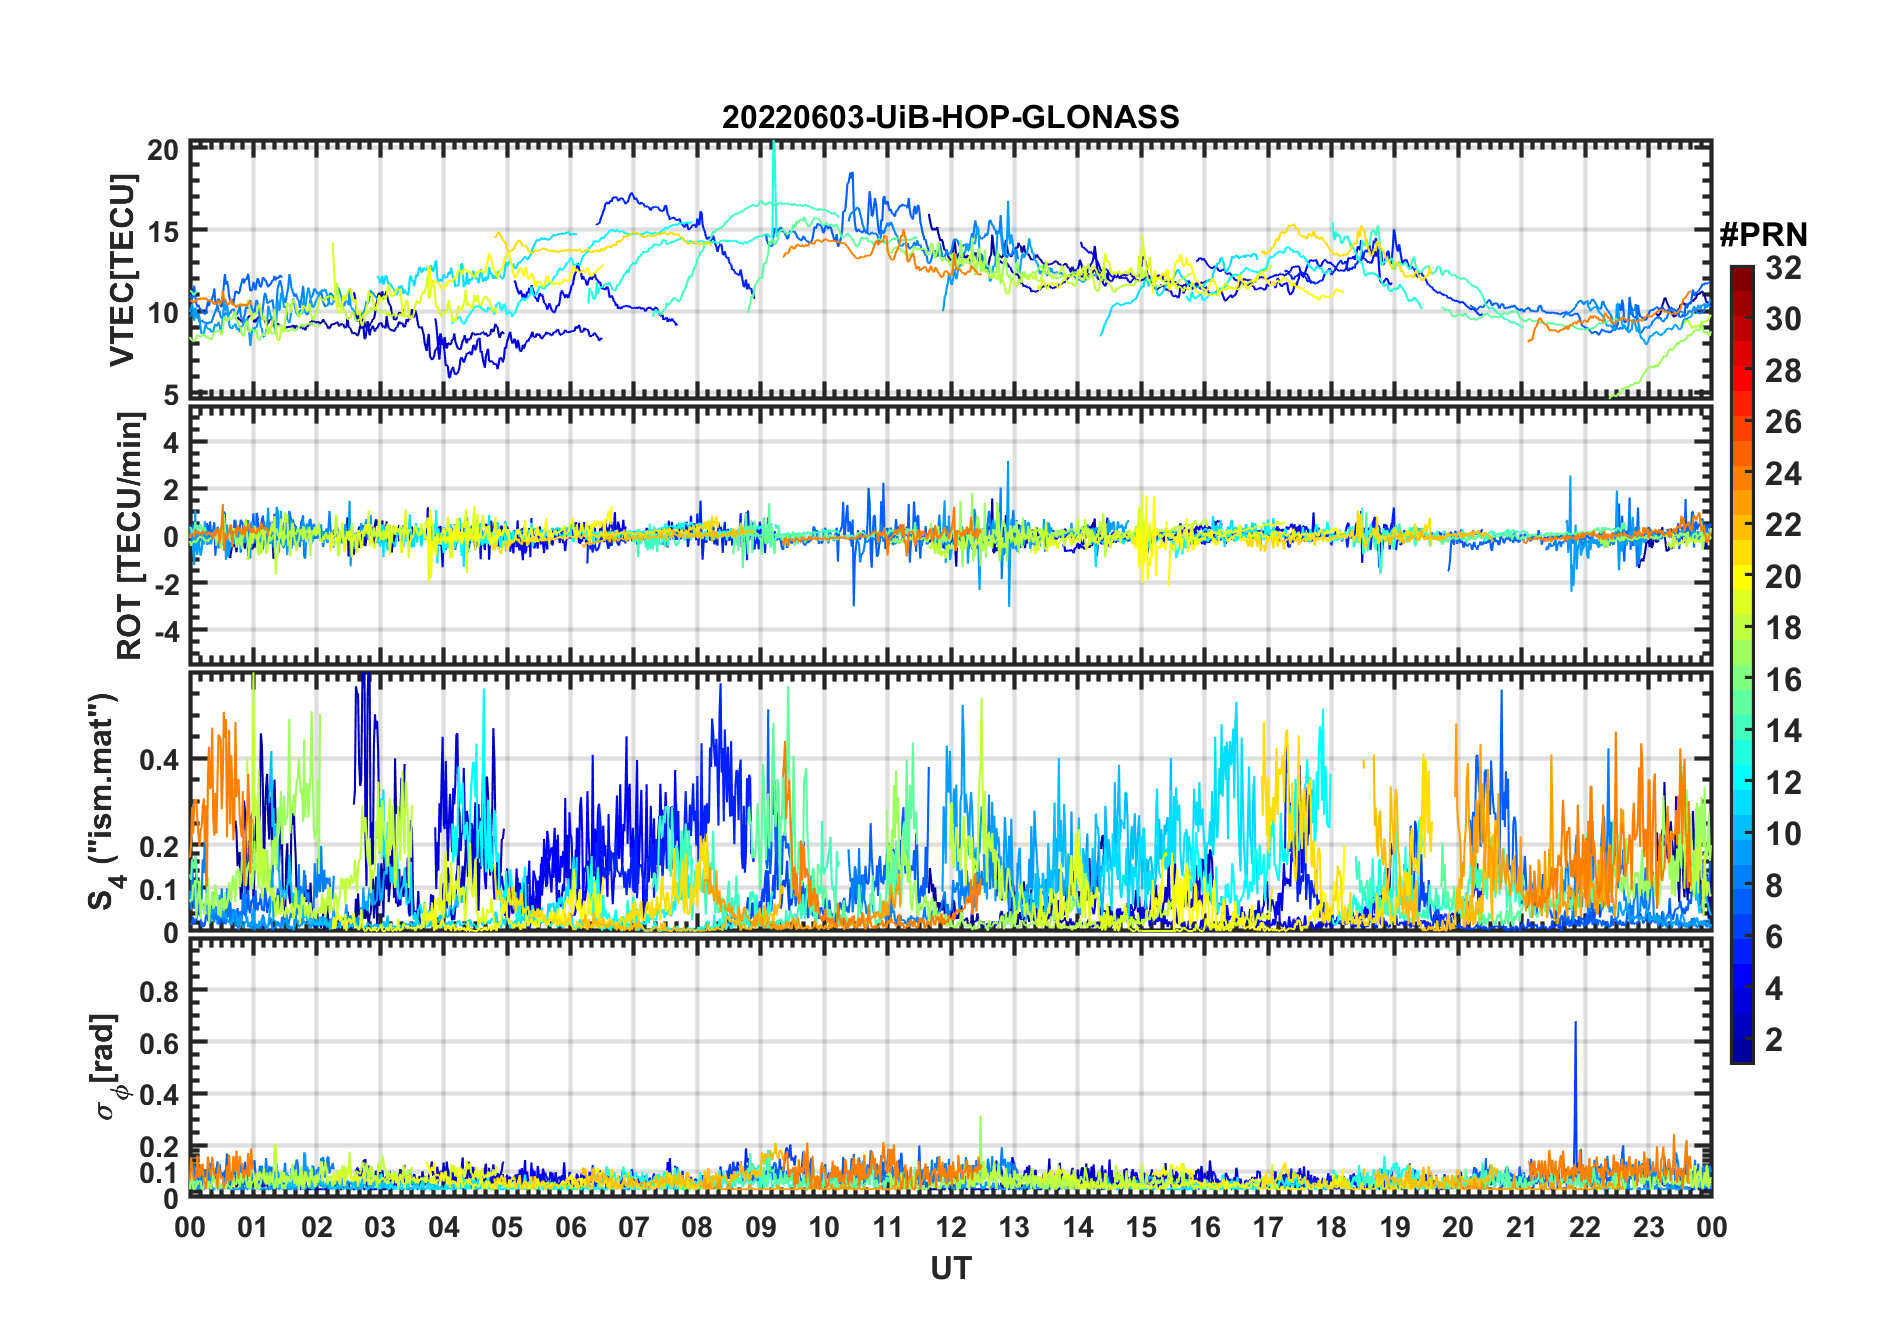Select the -4 tick on the ROT axis

coord(163,632)
